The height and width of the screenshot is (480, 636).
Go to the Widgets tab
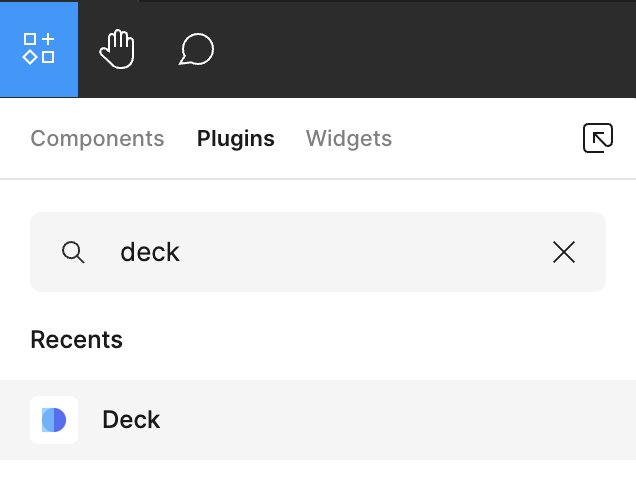[349, 139]
